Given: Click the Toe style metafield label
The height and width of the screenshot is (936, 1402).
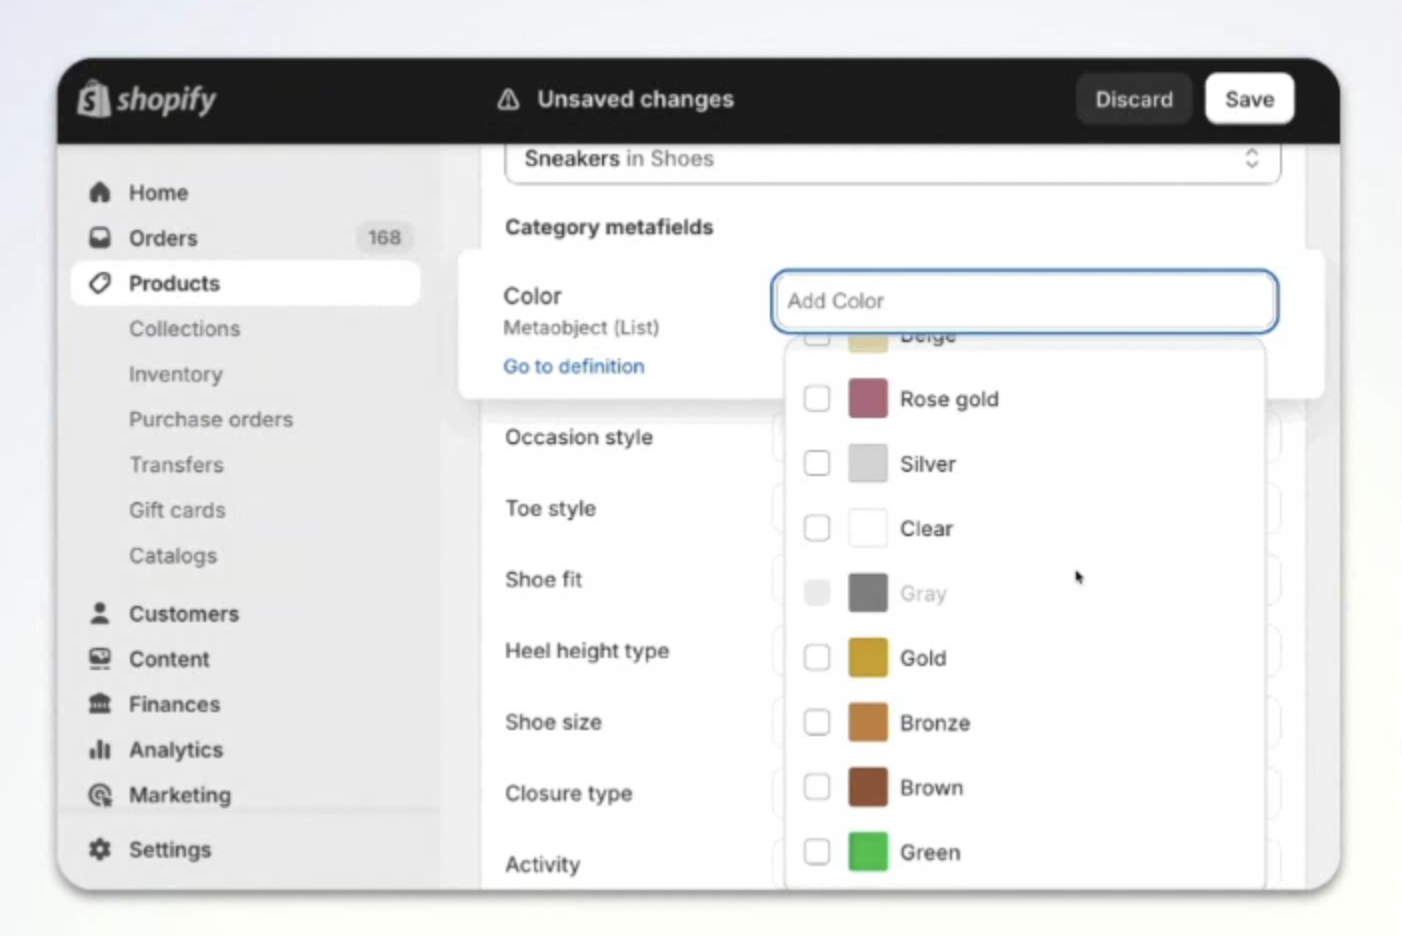Looking at the screenshot, I should click(551, 508).
